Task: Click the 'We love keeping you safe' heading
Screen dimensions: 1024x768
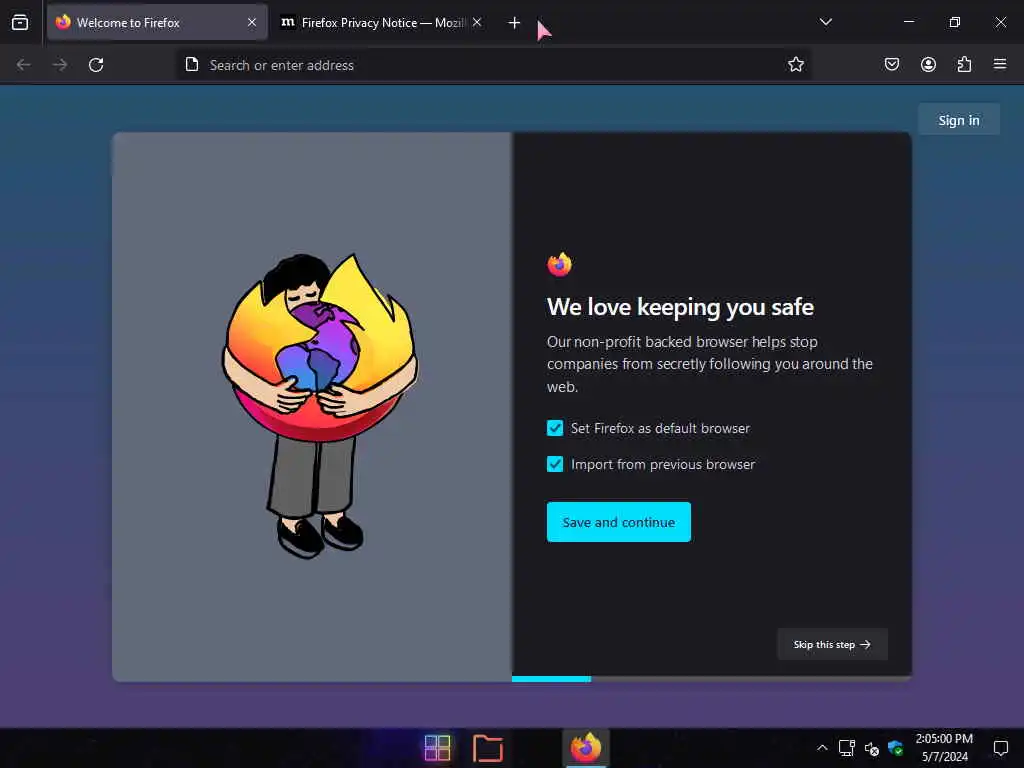Action: [x=680, y=307]
